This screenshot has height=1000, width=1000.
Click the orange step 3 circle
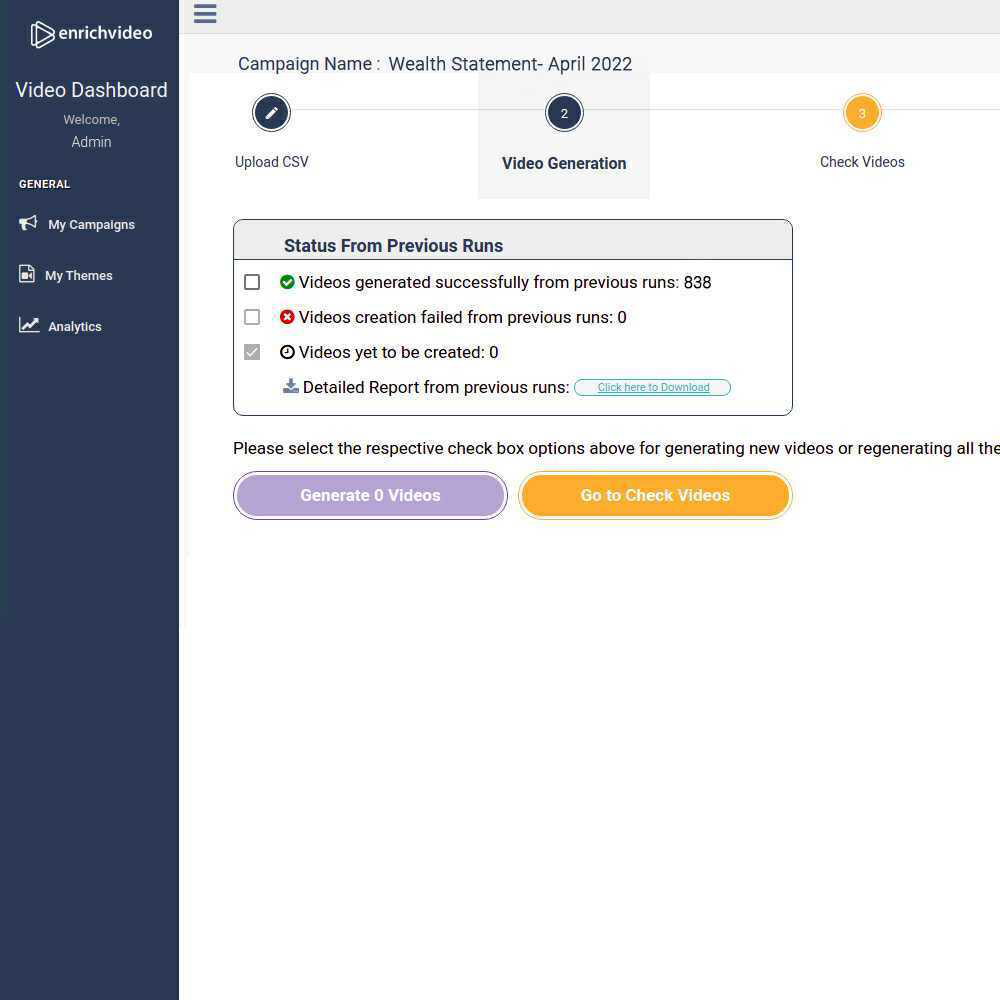(x=862, y=112)
